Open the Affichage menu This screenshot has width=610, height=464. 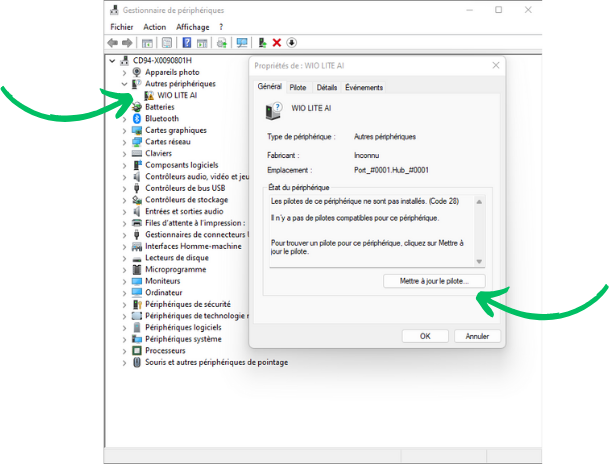193,27
